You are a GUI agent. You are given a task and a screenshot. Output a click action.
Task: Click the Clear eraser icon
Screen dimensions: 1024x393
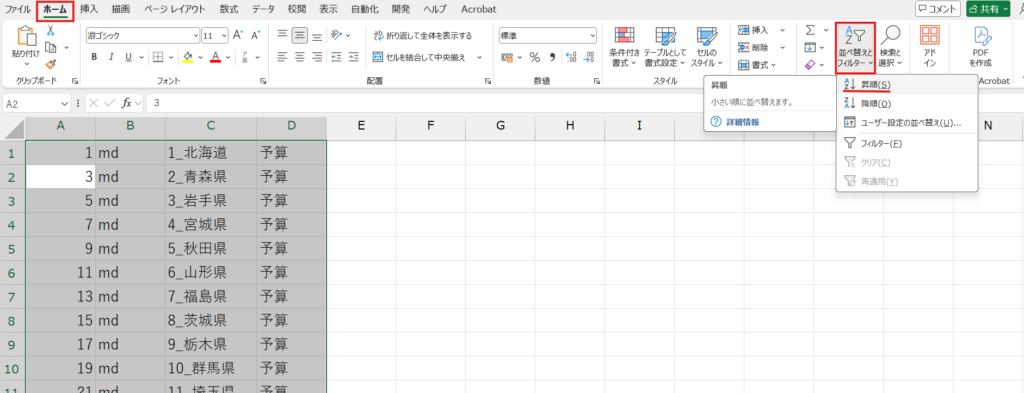coord(810,65)
